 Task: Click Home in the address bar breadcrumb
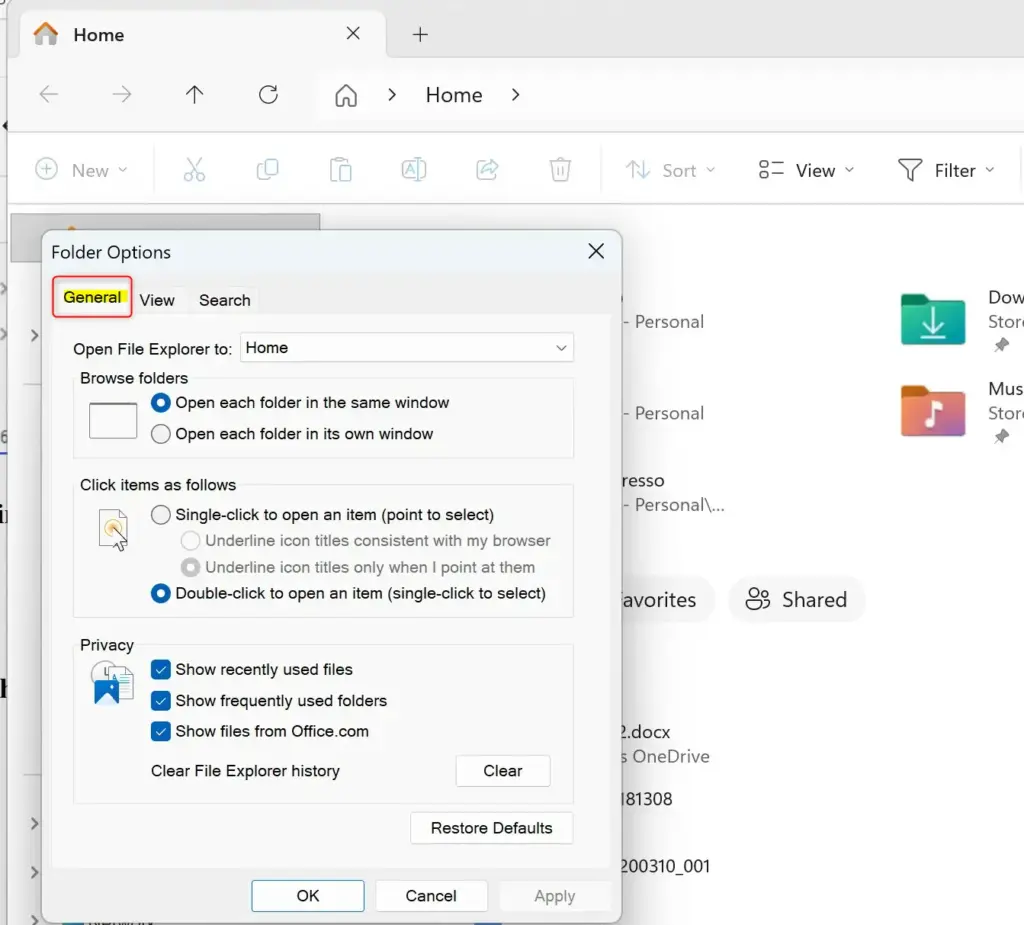(x=454, y=95)
